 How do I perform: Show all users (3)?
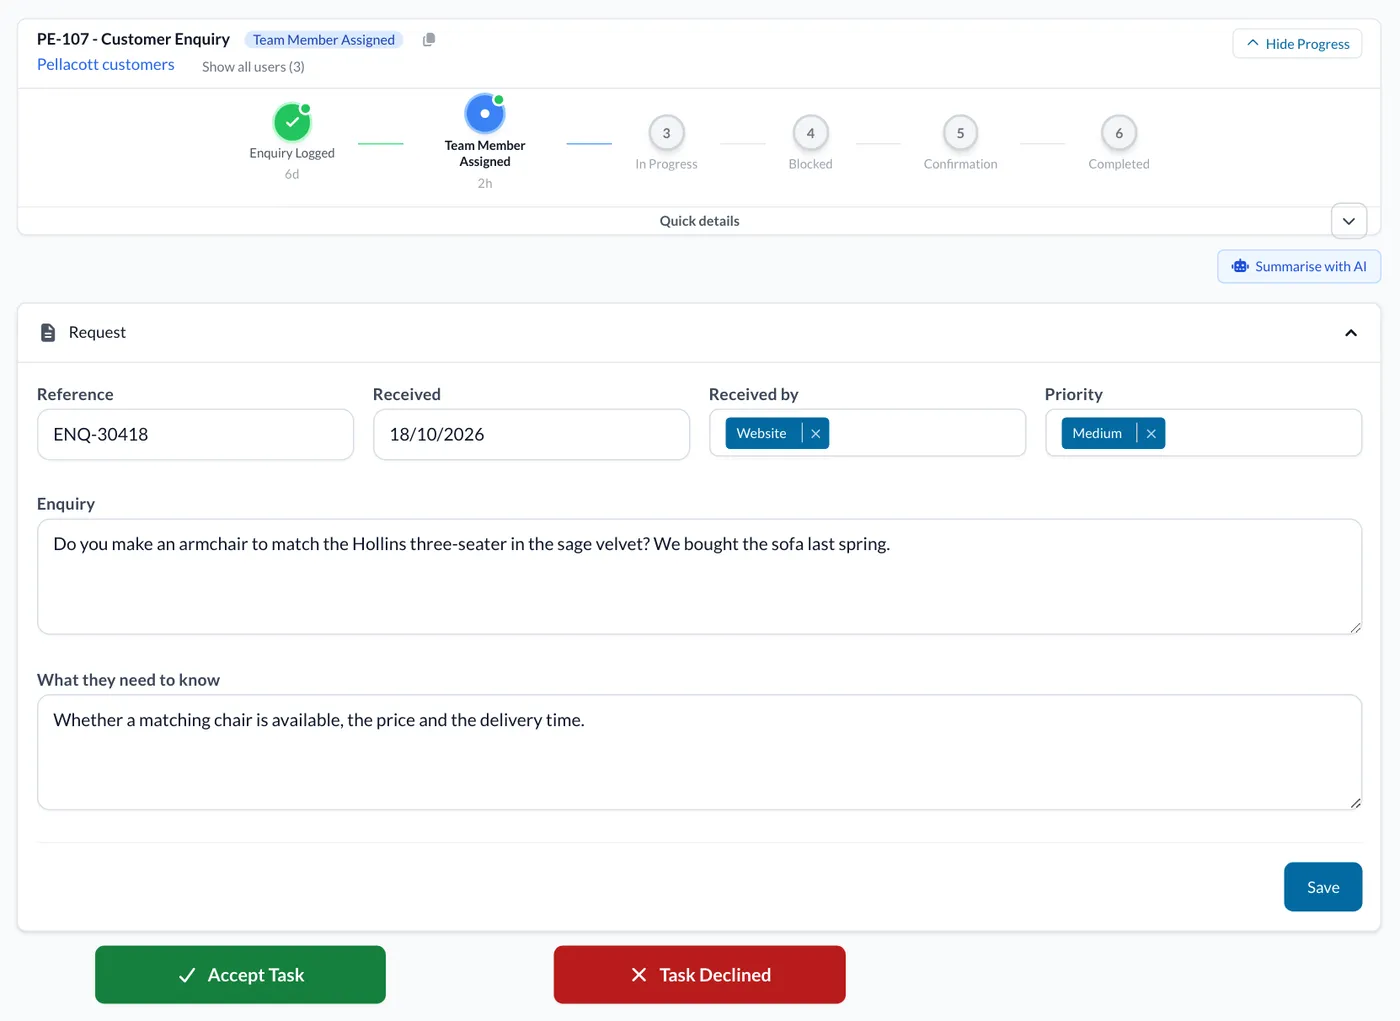253,67
